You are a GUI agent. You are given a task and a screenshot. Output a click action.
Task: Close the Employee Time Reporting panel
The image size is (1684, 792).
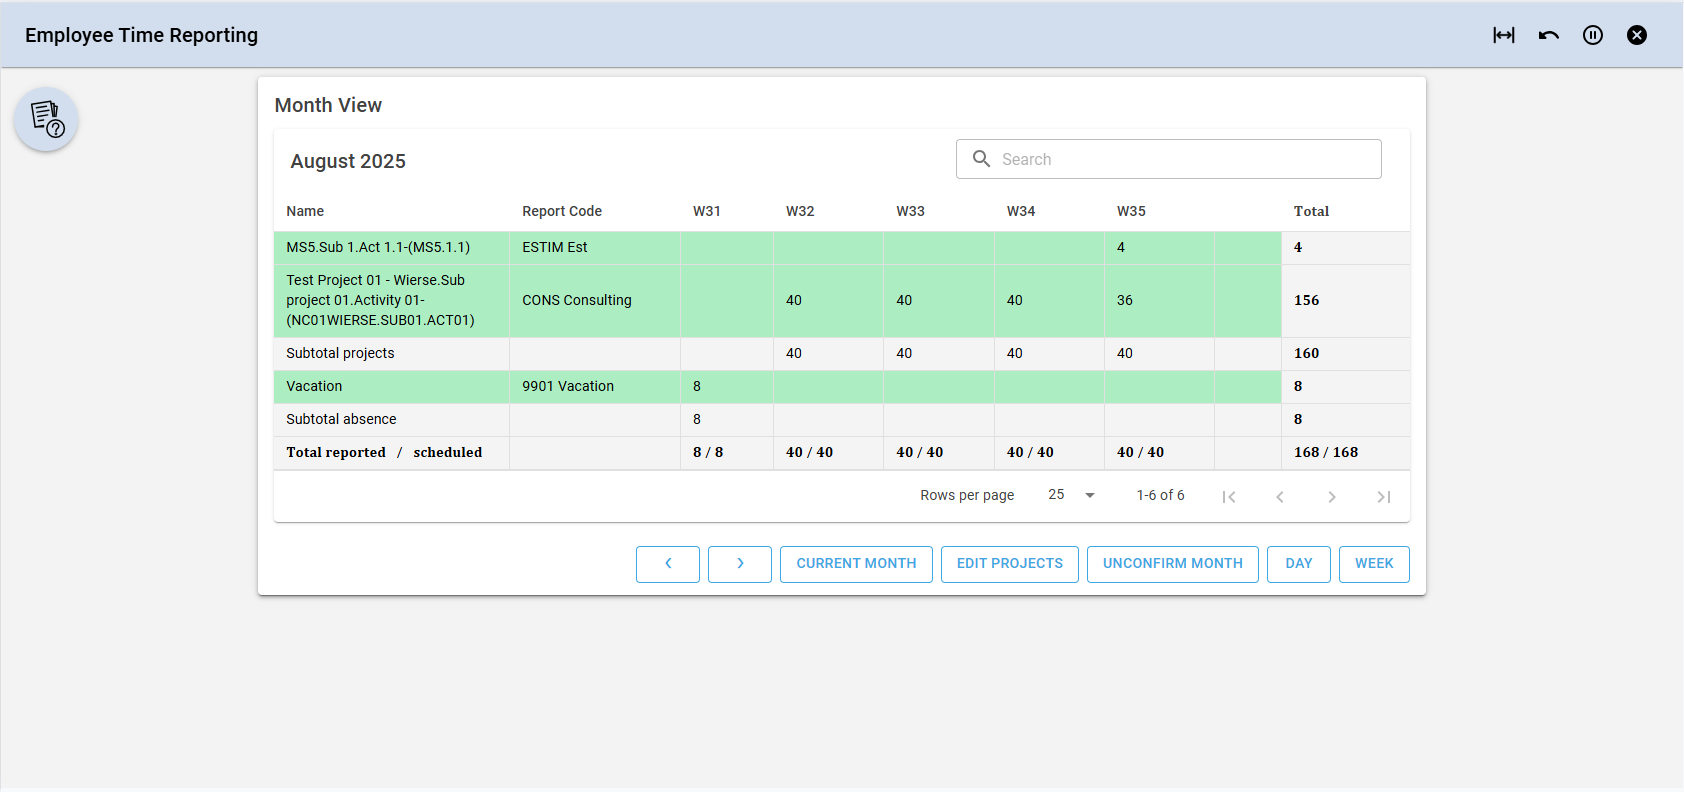click(1637, 35)
